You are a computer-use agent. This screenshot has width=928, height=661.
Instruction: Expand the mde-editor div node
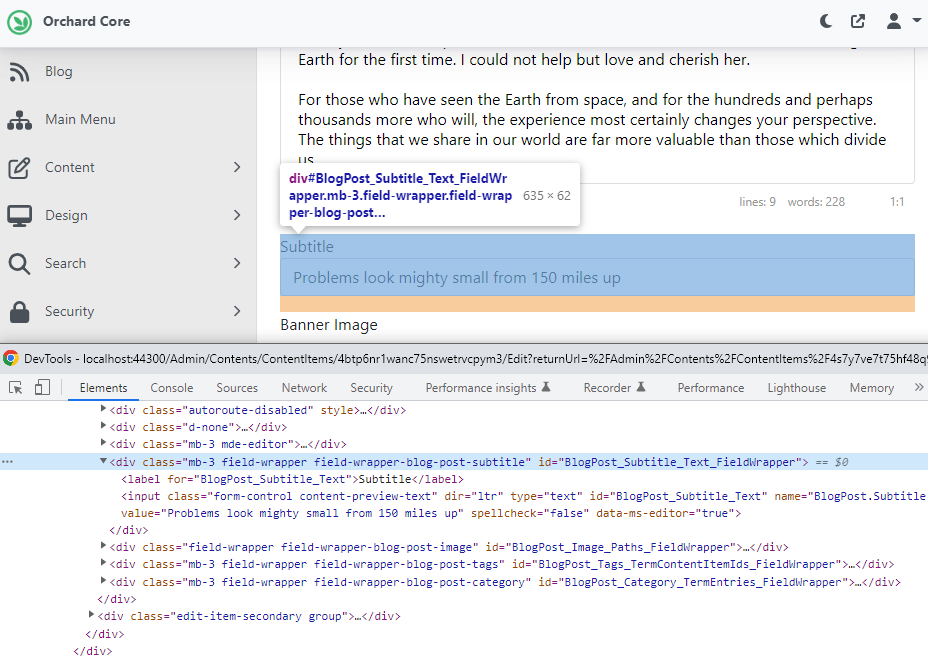103,443
